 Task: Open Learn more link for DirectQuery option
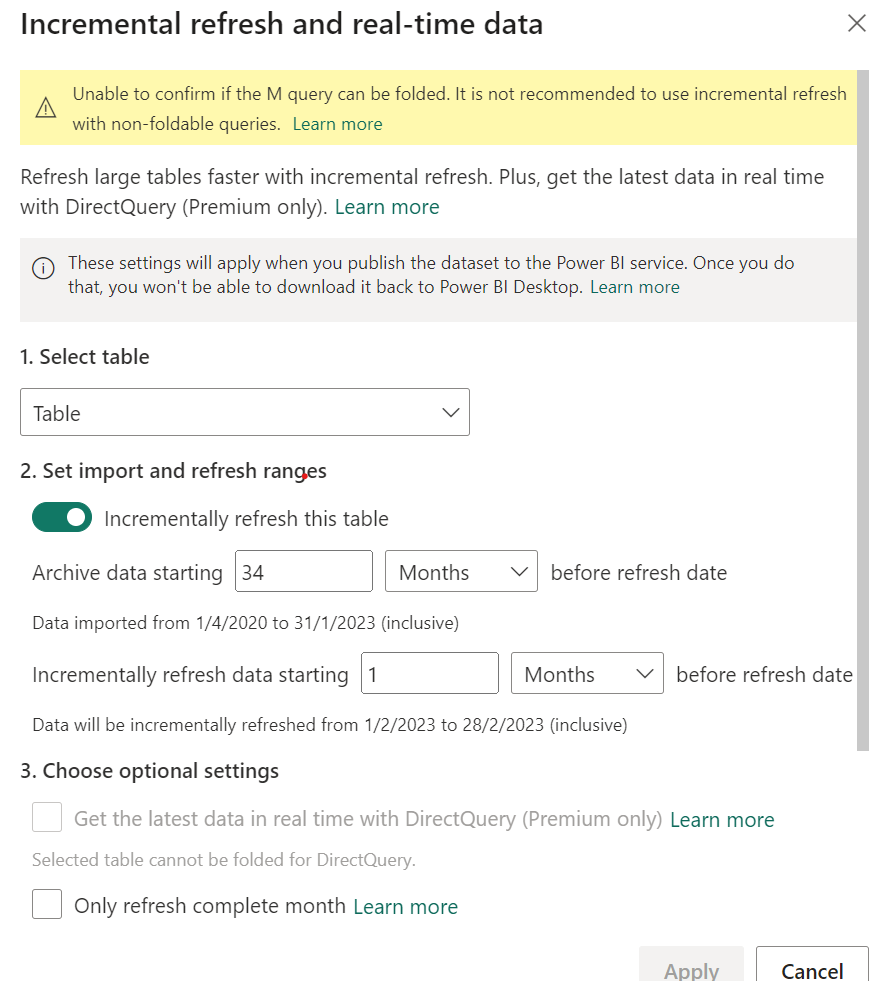[722, 820]
